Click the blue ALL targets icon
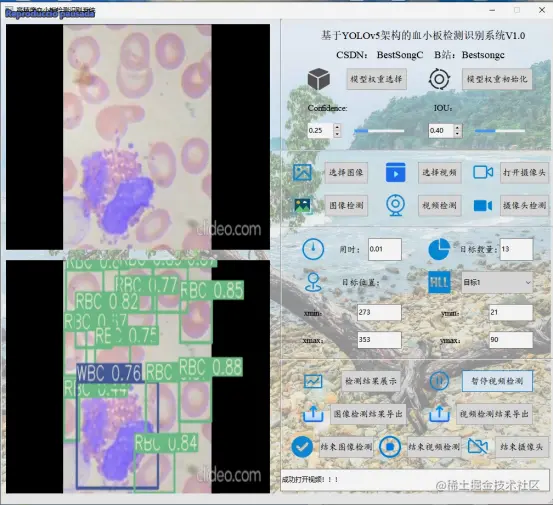Image resolution: width=554 pixels, height=506 pixels. tap(439, 282)
